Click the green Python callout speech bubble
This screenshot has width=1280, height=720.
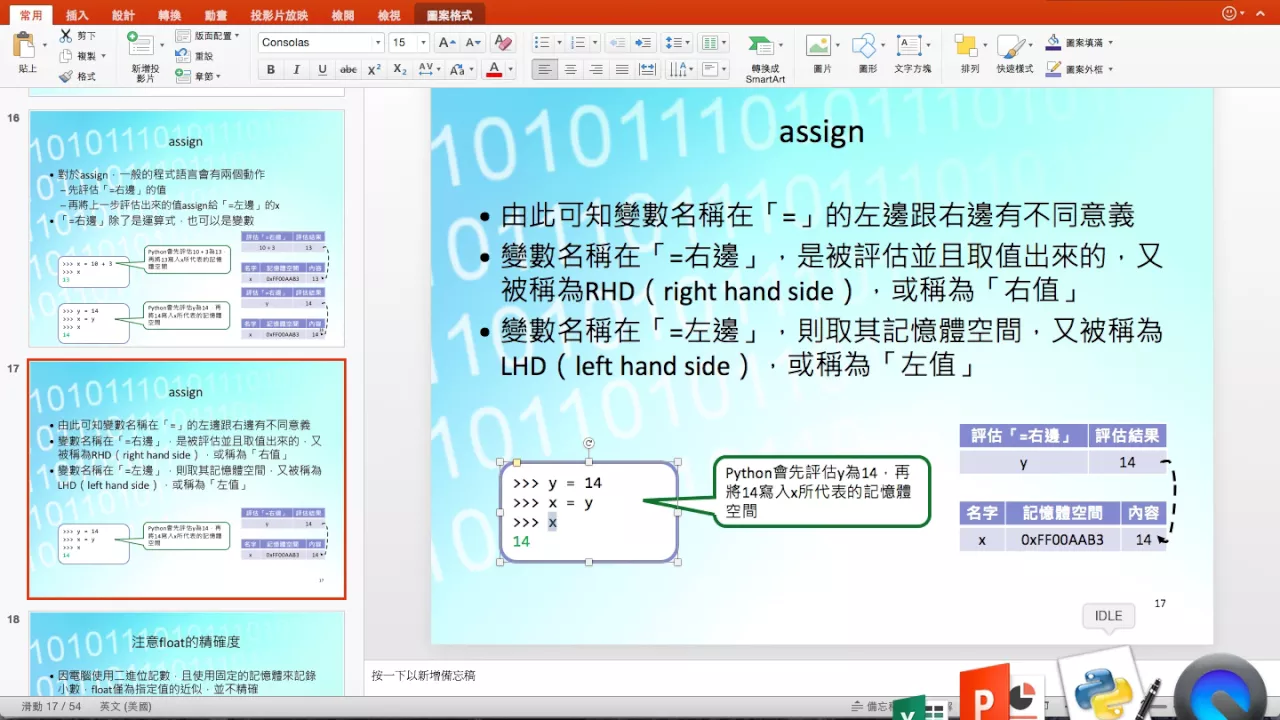[x=821, y=491]
